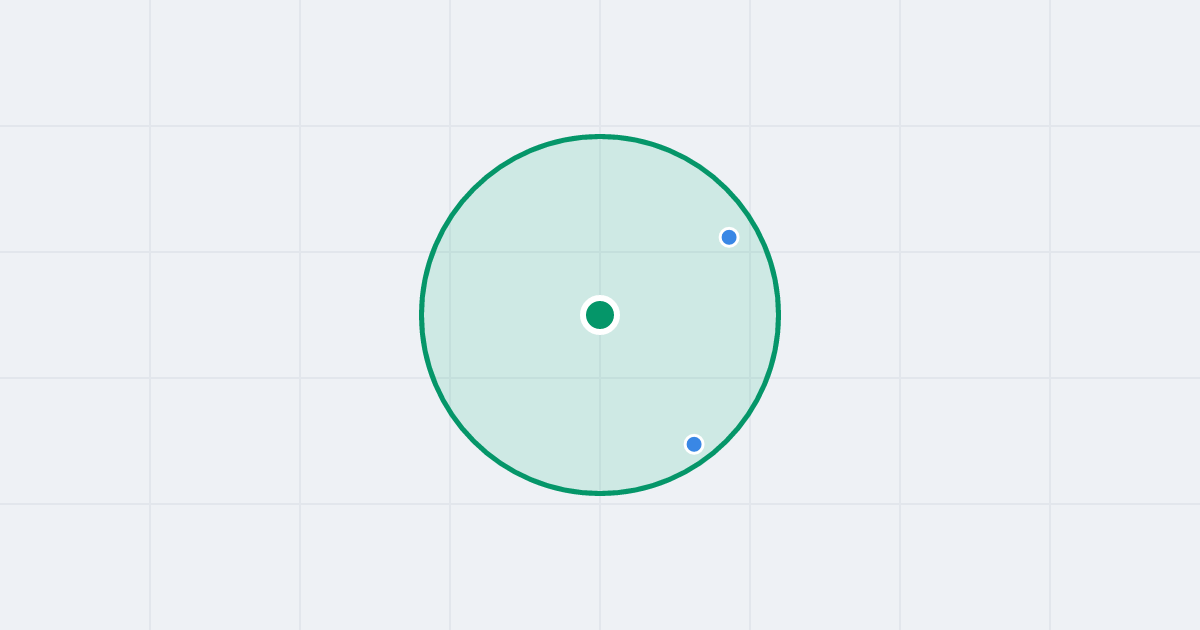This screenshot has width=1200, height=630.
Task: Click the green center marker of the circle
Action: click(600, 315)
